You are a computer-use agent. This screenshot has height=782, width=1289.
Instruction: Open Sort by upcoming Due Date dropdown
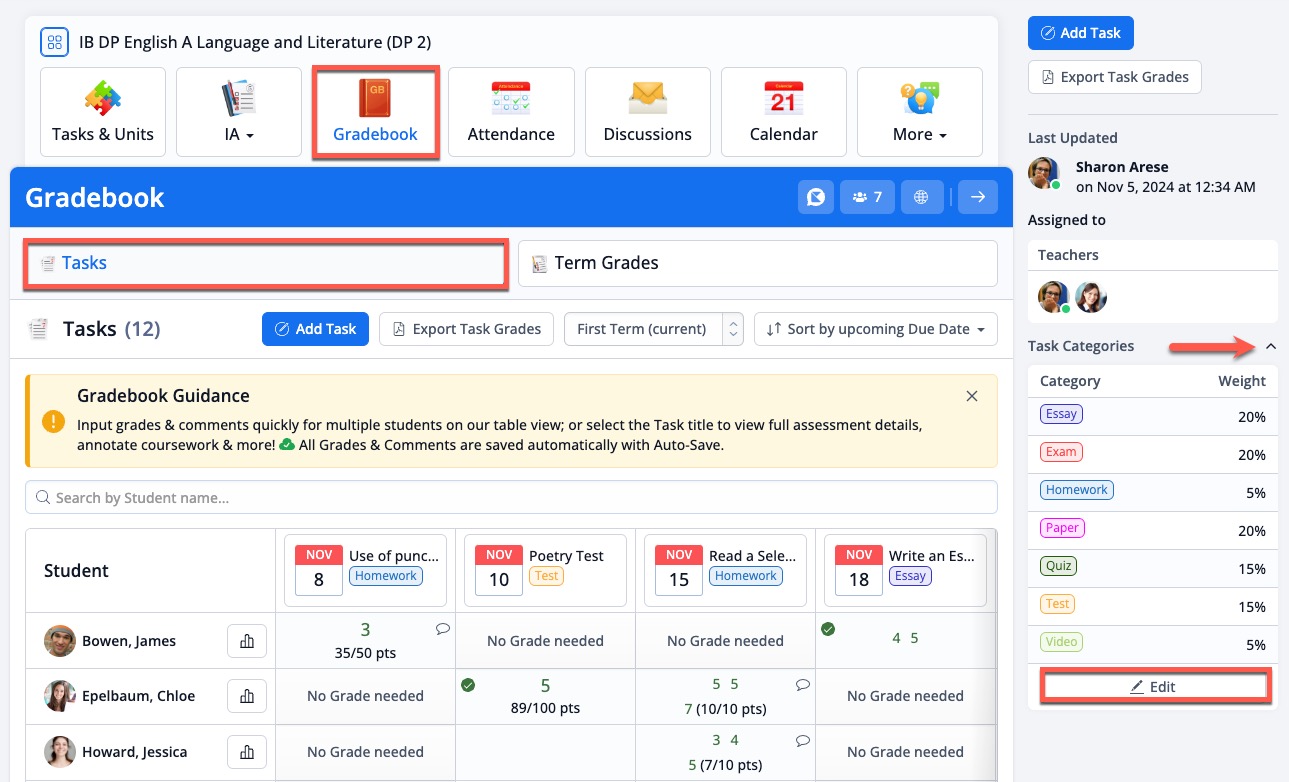(x=876, y=329)
